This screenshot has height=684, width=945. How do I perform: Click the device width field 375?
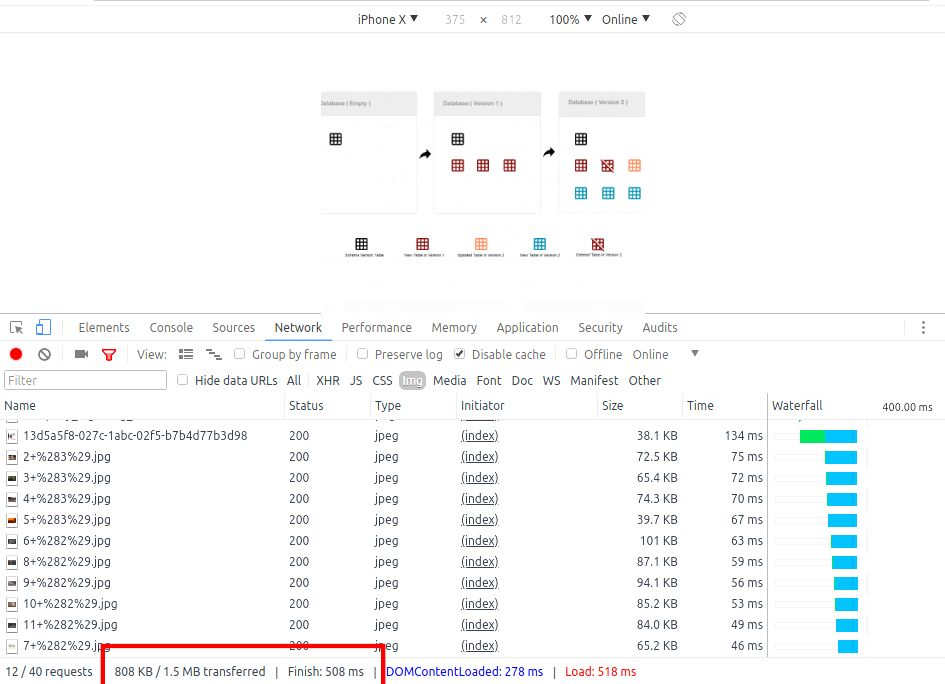tap(455, 19)
